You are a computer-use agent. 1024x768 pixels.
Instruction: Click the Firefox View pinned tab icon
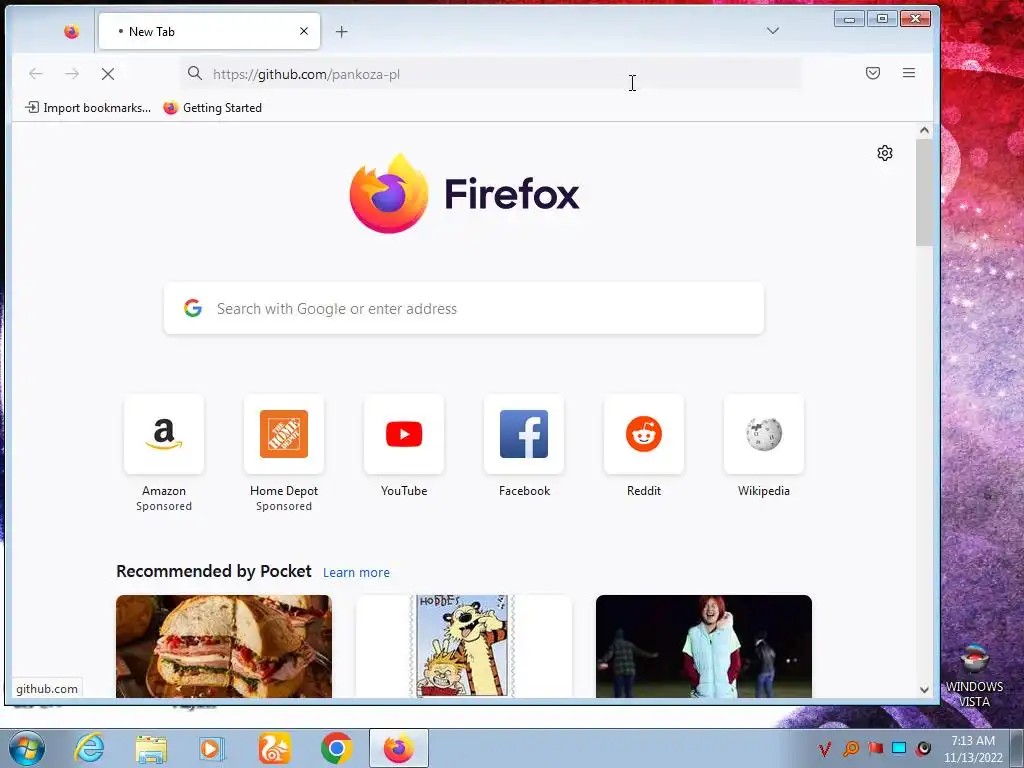point(71,31)
